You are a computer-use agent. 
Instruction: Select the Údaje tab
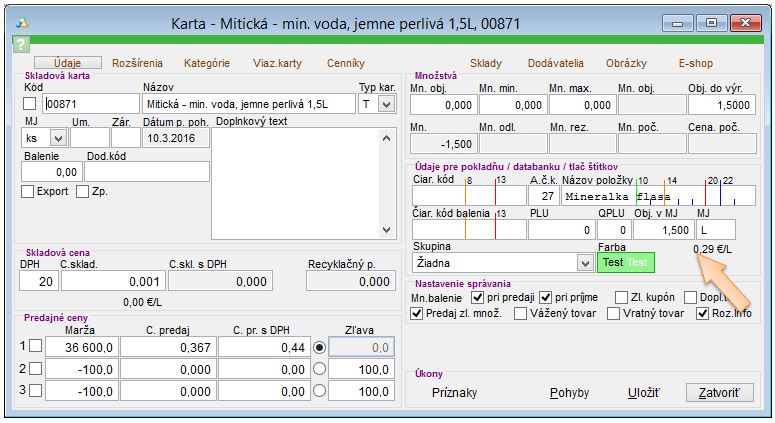coord(68,63)
